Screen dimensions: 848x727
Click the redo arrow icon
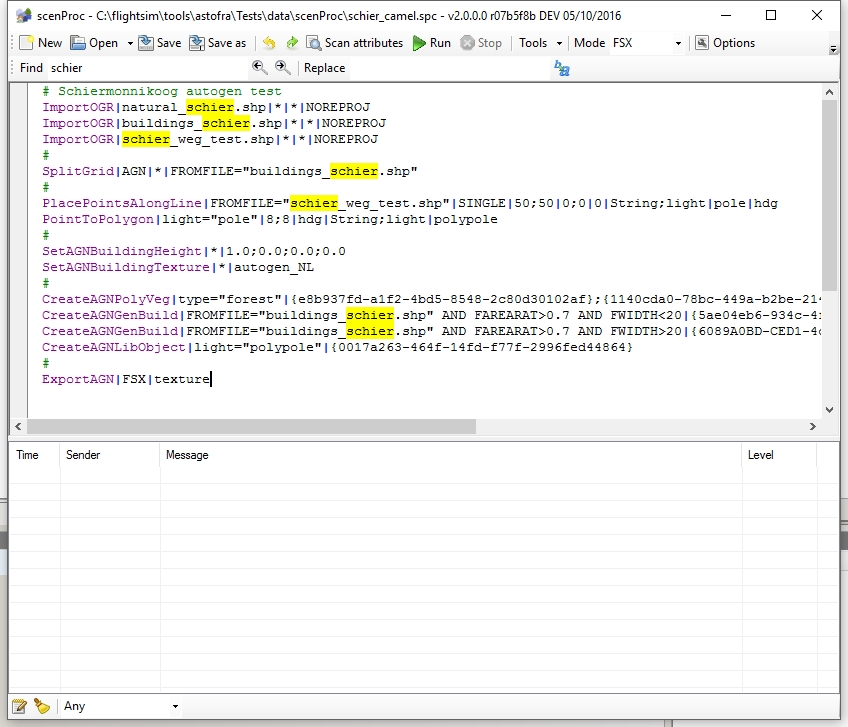[292, 43]
